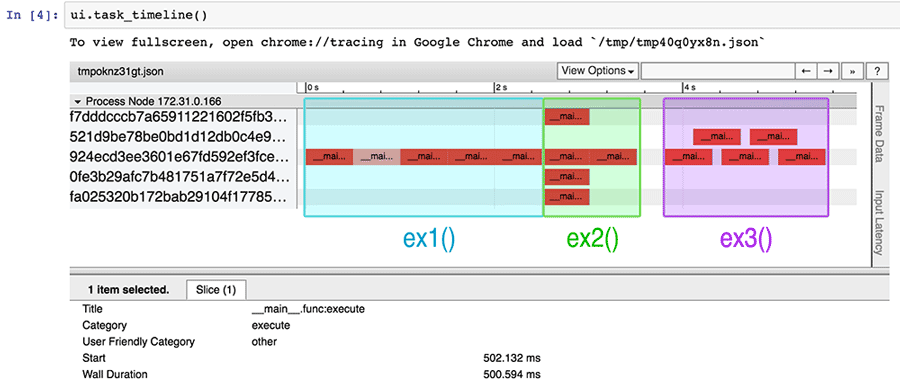The image size is (900, 384).
Task: Open the Input Latency side panel
Action: pyautogui.click(x=878, y=223)
